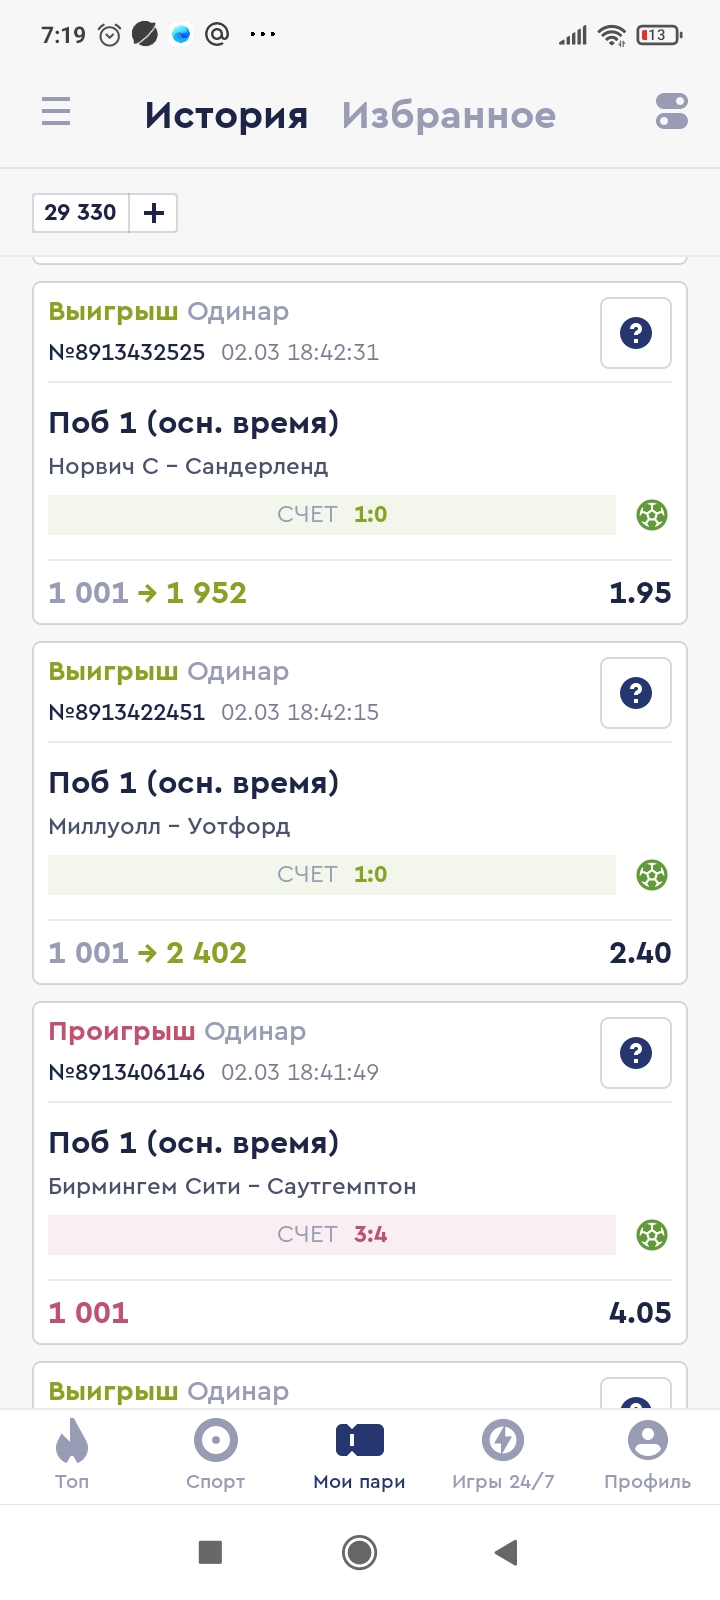Open the Бирмингем Сити – Саутгемптон match
Image resolution: width=720 pixels, height=1600 pixels.
click(x=232, y=1186)
